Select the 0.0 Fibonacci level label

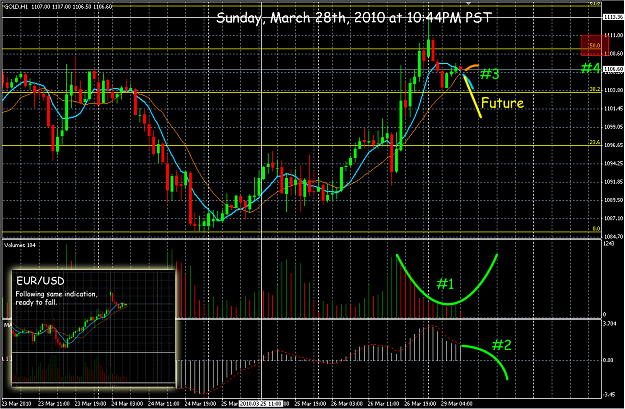[596, 229]
